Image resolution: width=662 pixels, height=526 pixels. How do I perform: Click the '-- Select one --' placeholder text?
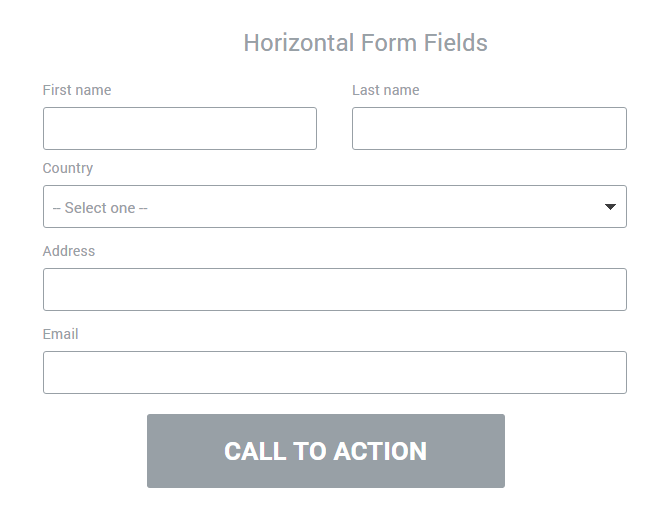click(x=100, y=208)
